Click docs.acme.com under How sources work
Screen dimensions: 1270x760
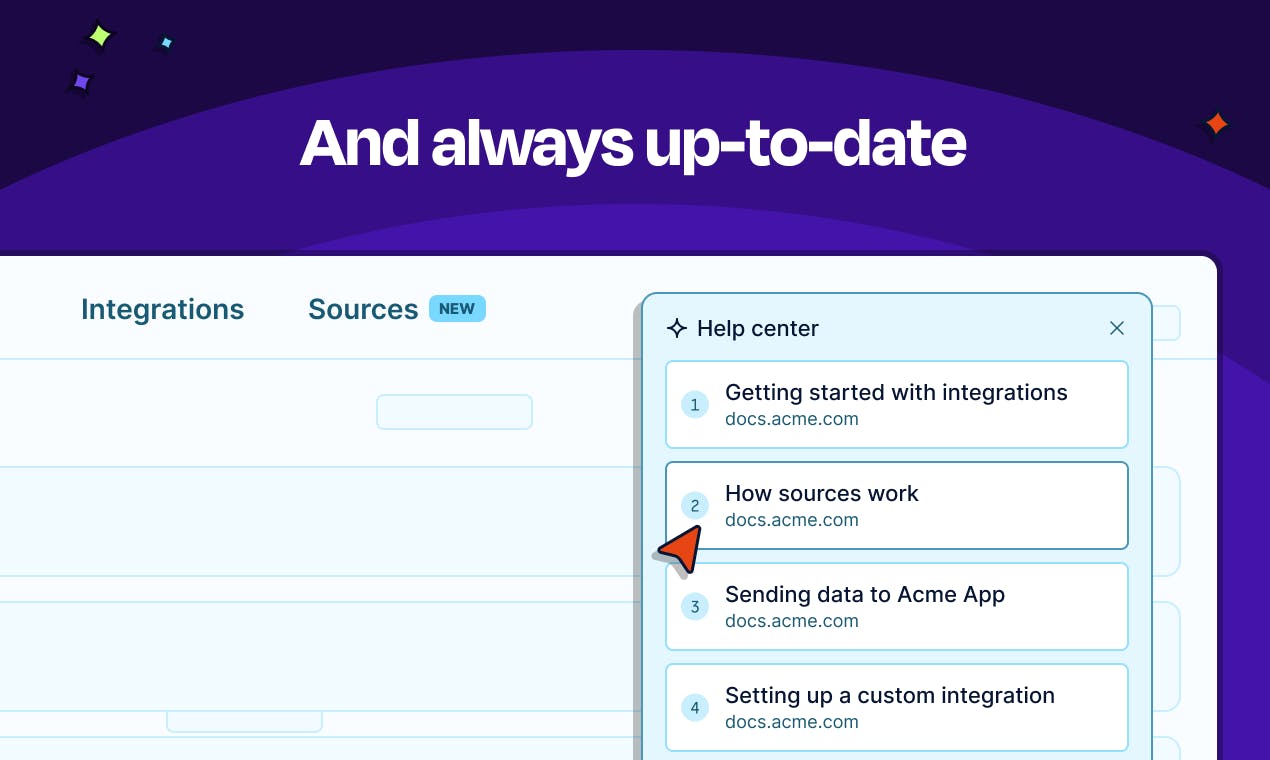point(792,520)
